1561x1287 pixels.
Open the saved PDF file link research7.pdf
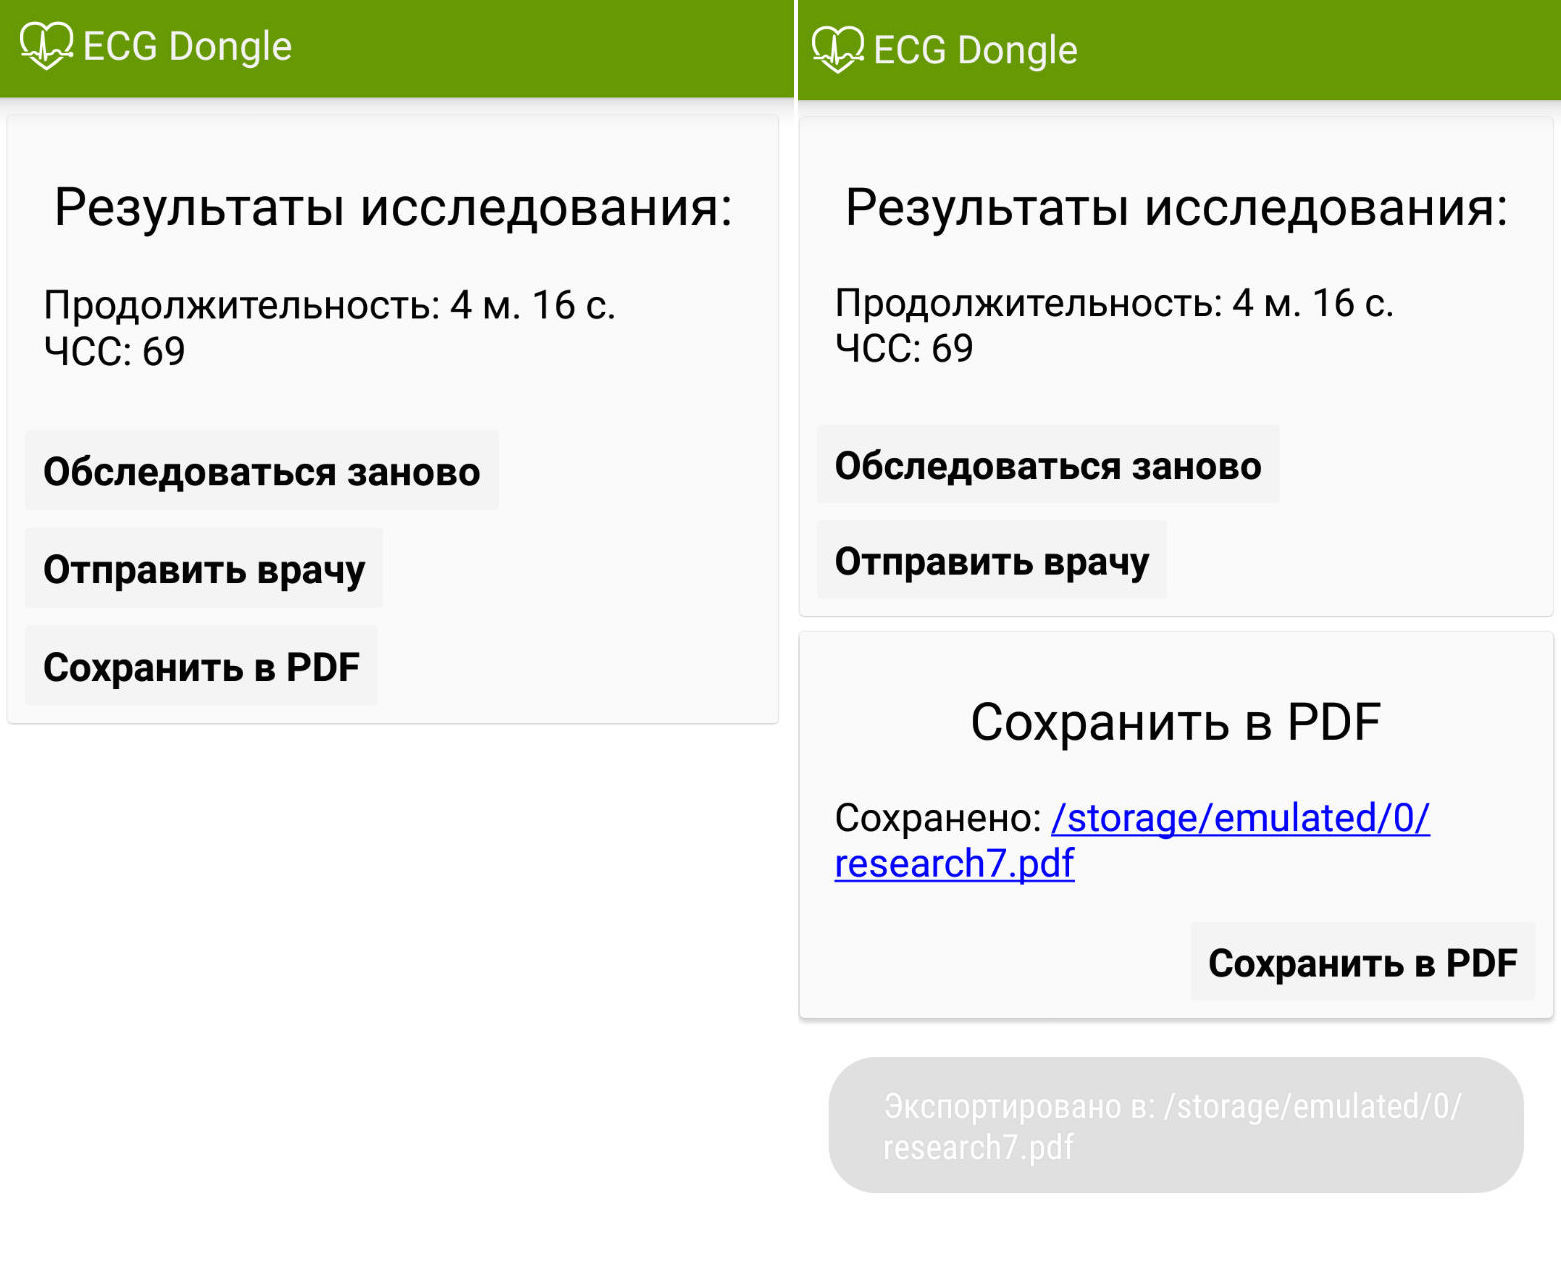[1133, 840]
